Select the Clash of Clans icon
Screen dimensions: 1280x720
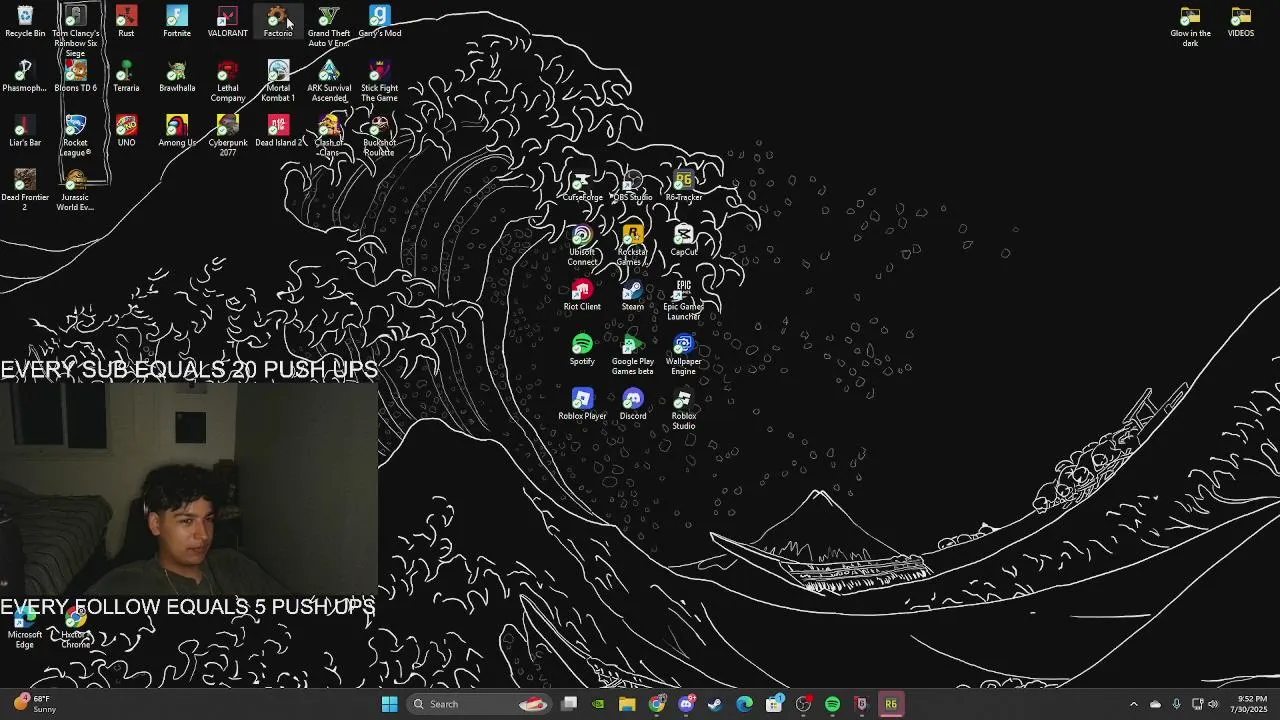[329, 136]
